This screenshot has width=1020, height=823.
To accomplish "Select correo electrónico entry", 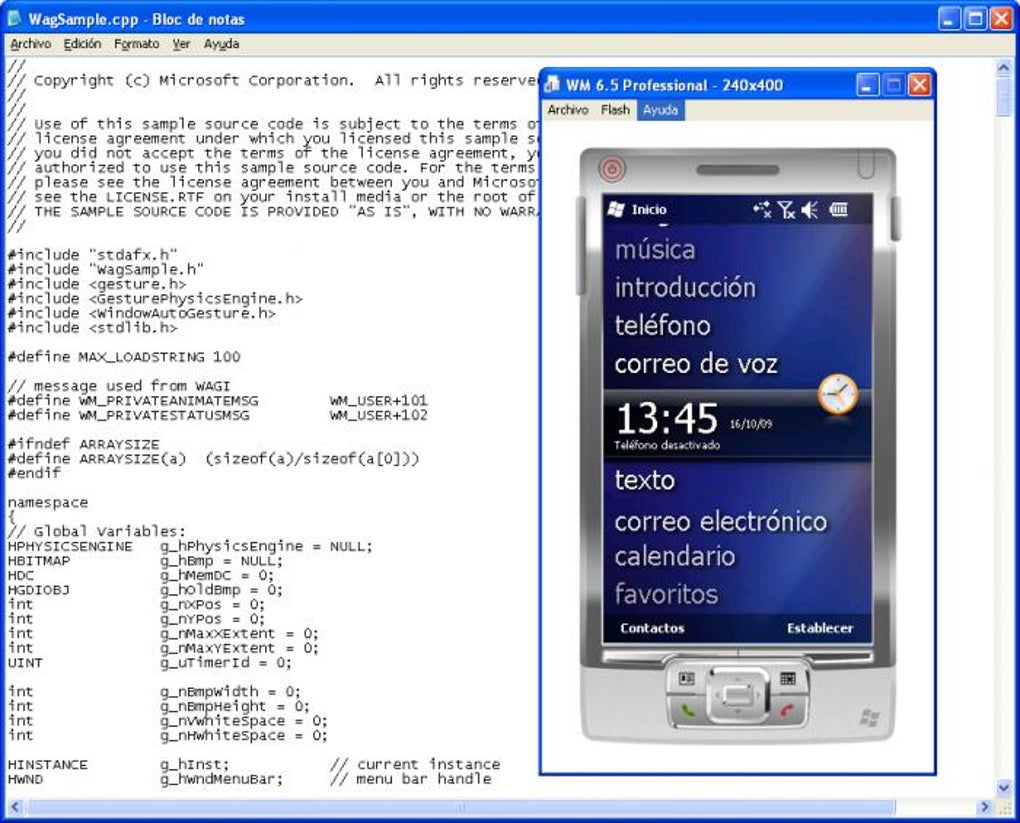I will pos(720,522).
